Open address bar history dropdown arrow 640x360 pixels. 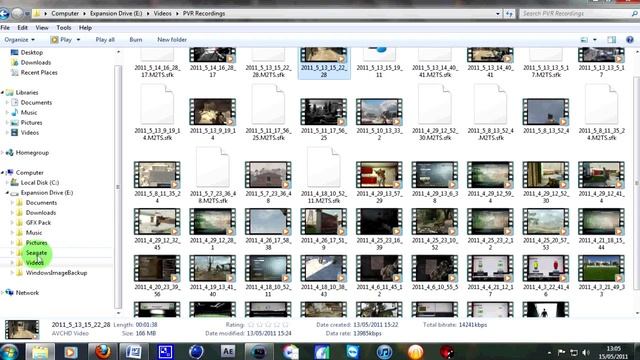pos(498,13)
